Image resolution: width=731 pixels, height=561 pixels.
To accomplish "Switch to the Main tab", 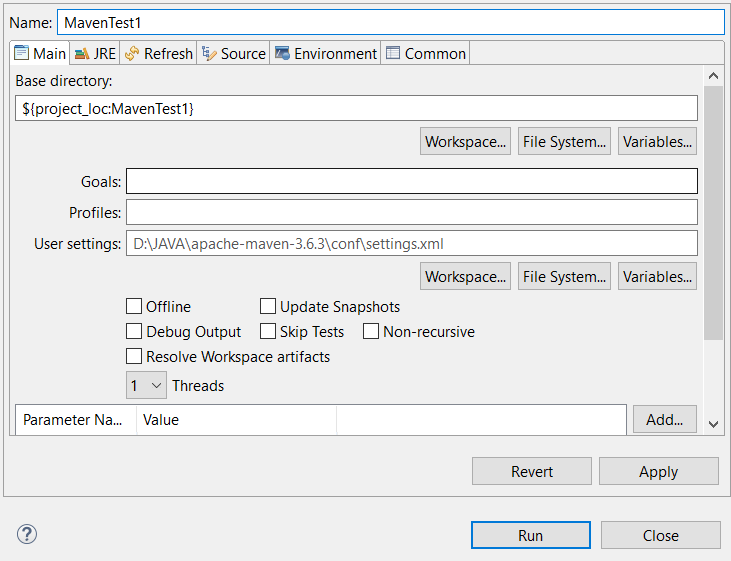I will [x=40, y=53].
